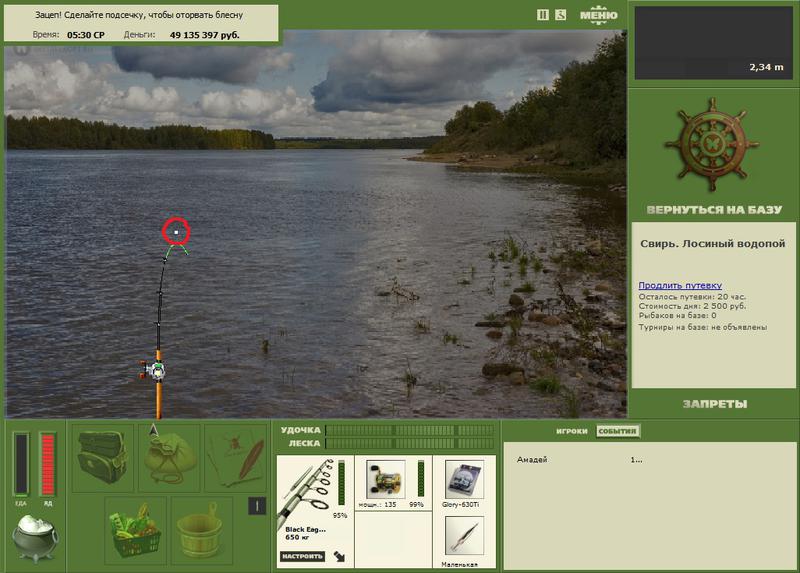Viewport: 800px width, 573px height.
Task: Open the notebook with feather icon
Action: [x=236, y=458]
